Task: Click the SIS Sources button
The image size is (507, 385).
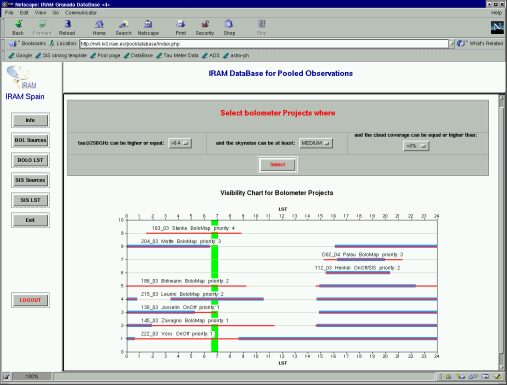Action: [30, 180]
